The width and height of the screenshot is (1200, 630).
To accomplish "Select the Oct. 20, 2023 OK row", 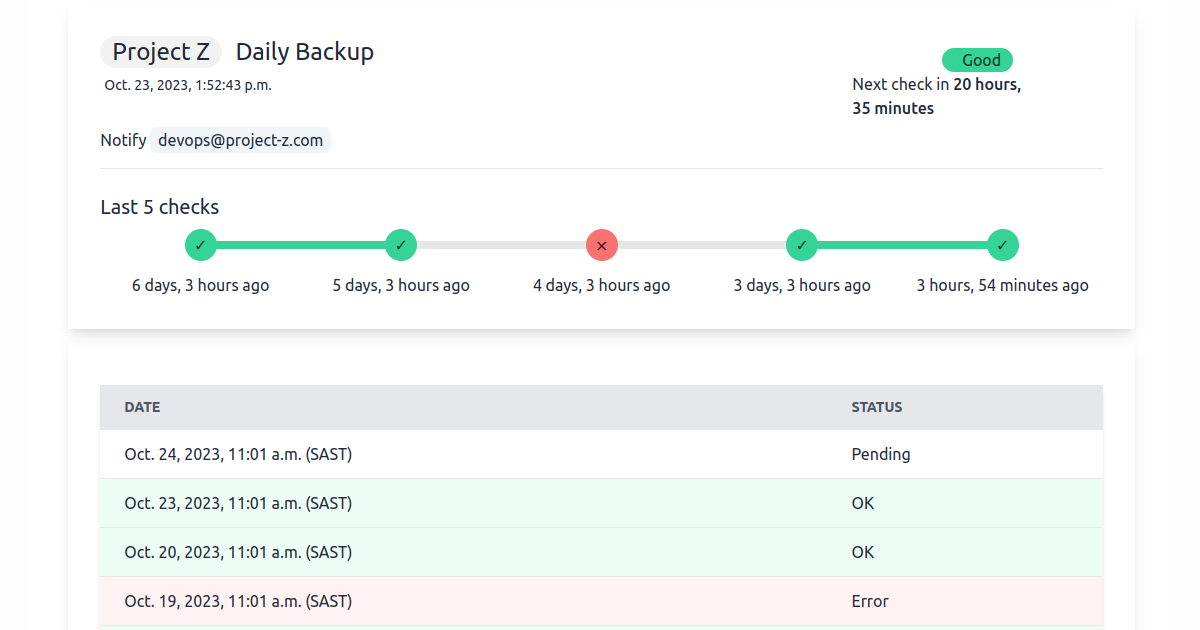I will pyautogui.click(x=601, y=552).
